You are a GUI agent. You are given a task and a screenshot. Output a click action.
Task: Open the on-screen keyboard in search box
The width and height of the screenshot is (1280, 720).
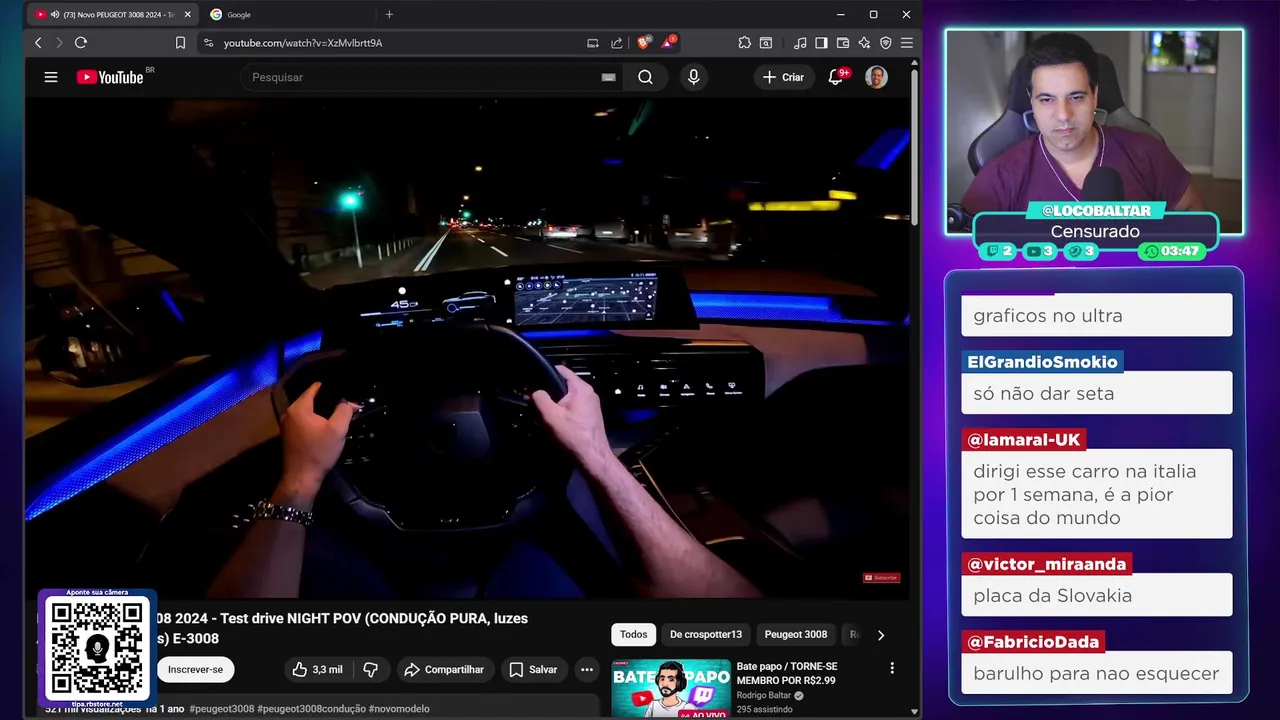608,77
